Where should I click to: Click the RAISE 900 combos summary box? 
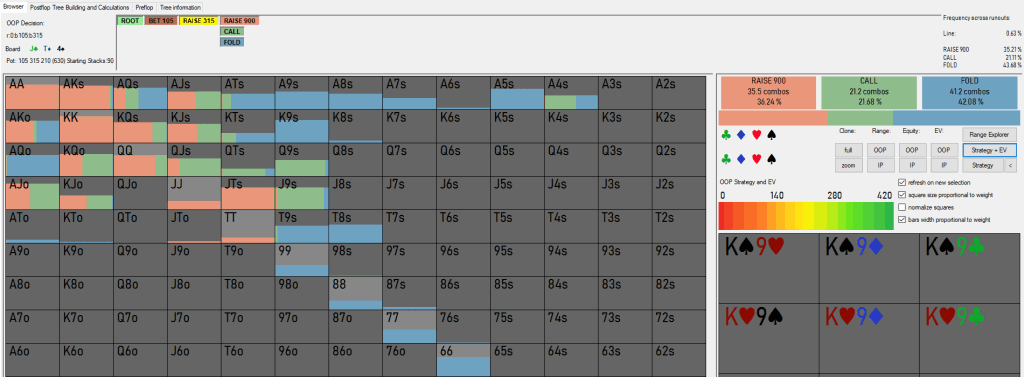point(768,92)
